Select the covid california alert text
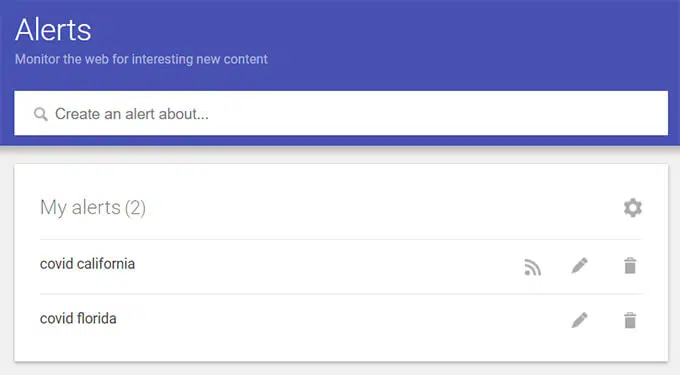 [87, 264]
